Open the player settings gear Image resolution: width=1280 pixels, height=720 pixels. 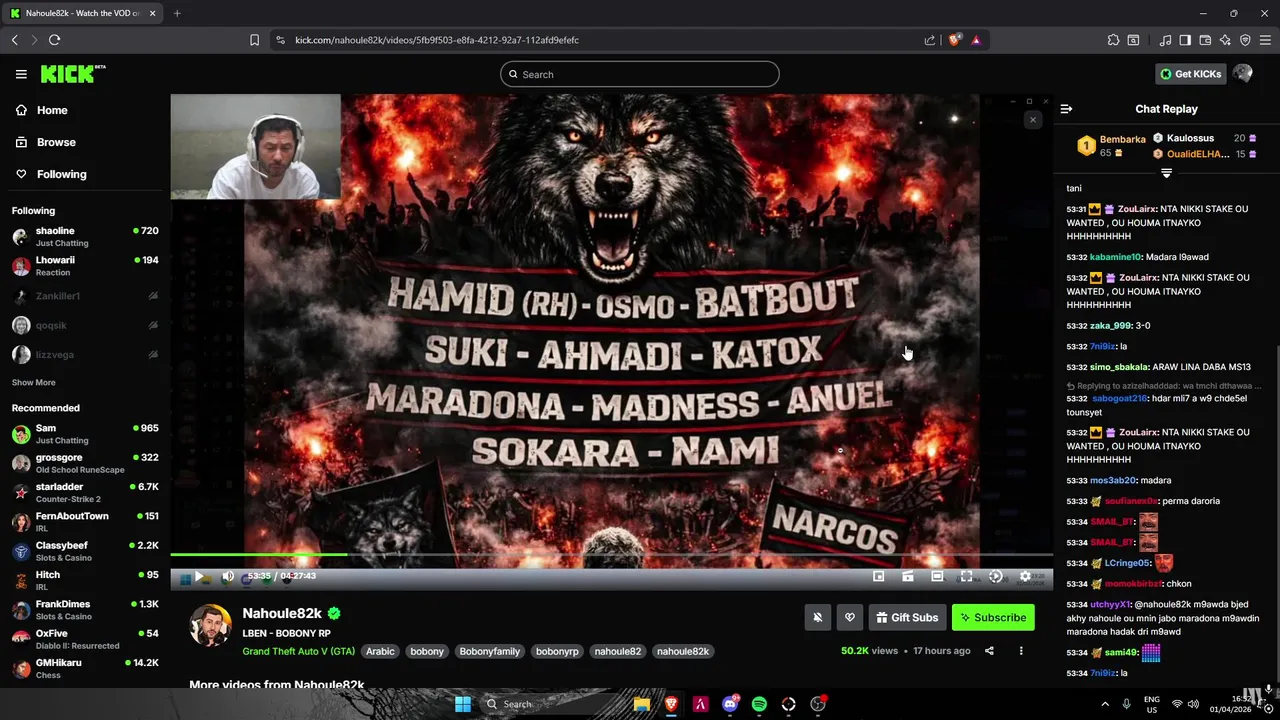click(x=1025, y=576)
